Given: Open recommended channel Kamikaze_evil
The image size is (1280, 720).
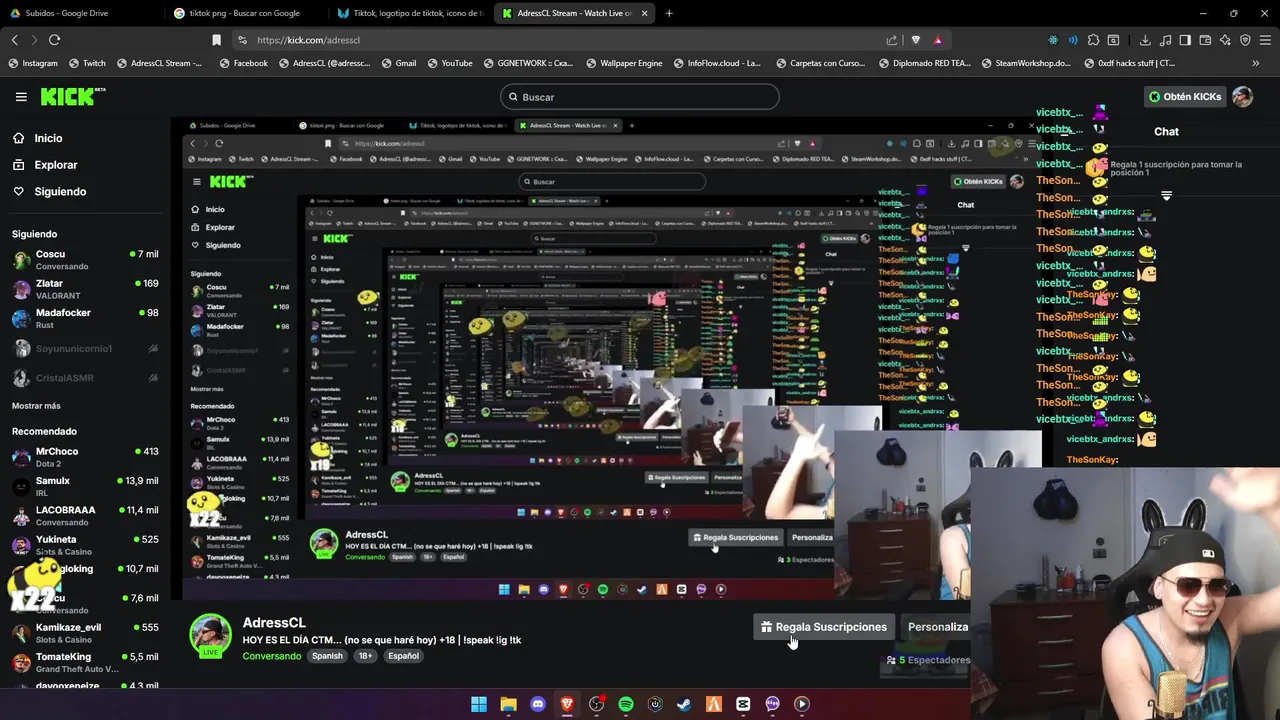Looking at the screenshot, I should (85, 633).
